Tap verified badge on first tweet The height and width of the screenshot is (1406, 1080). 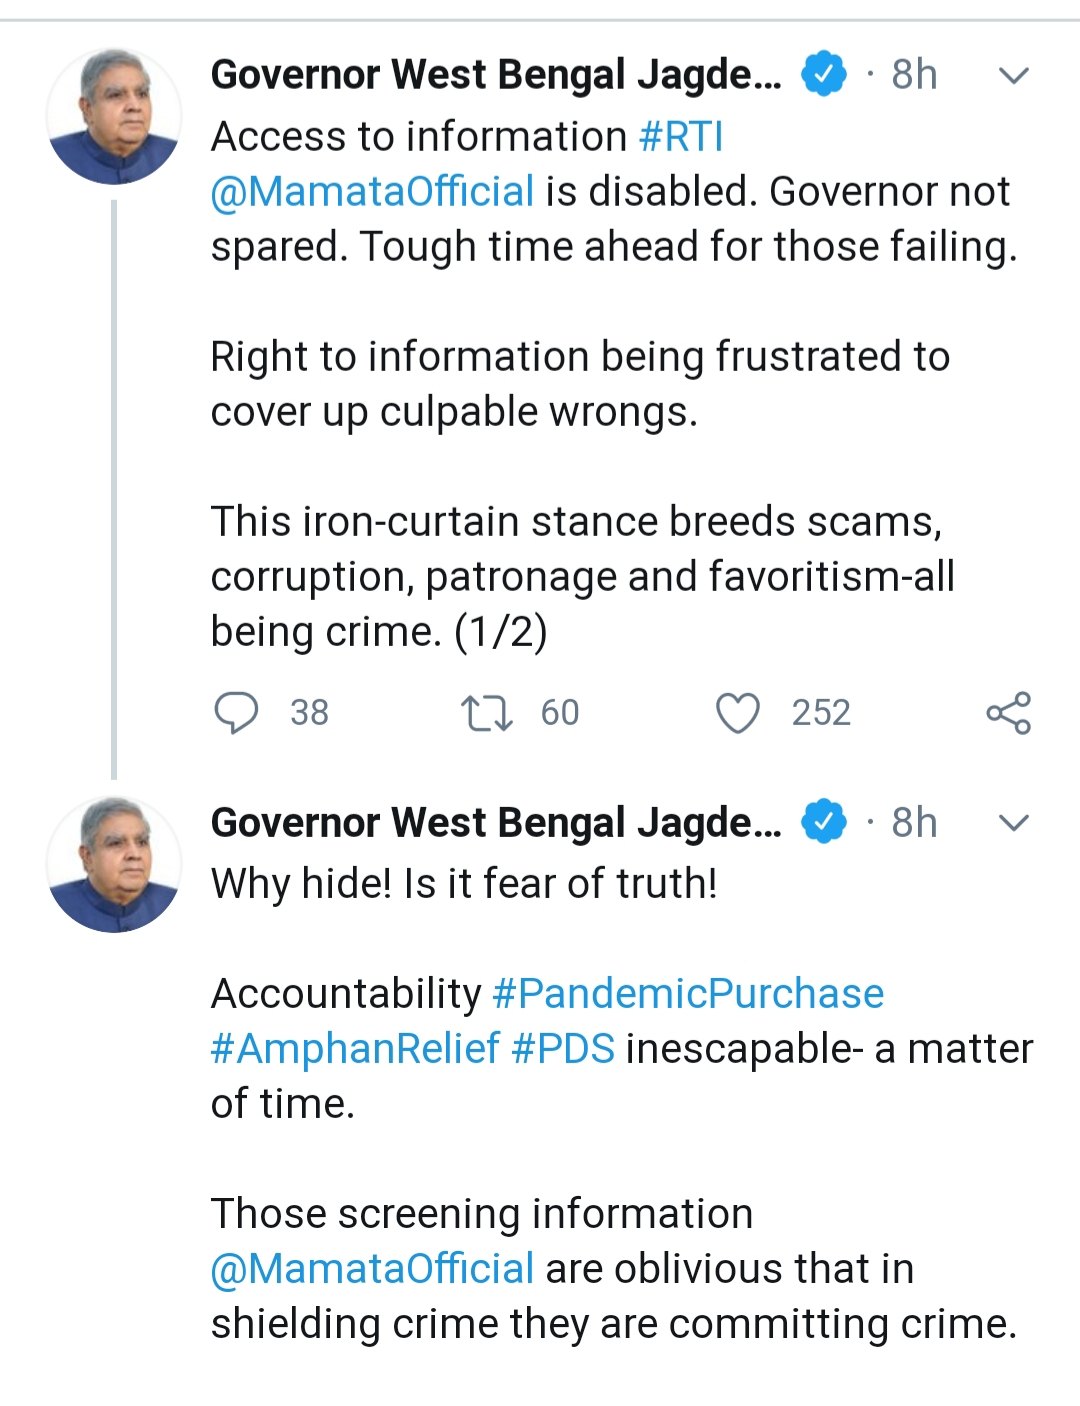824,75
